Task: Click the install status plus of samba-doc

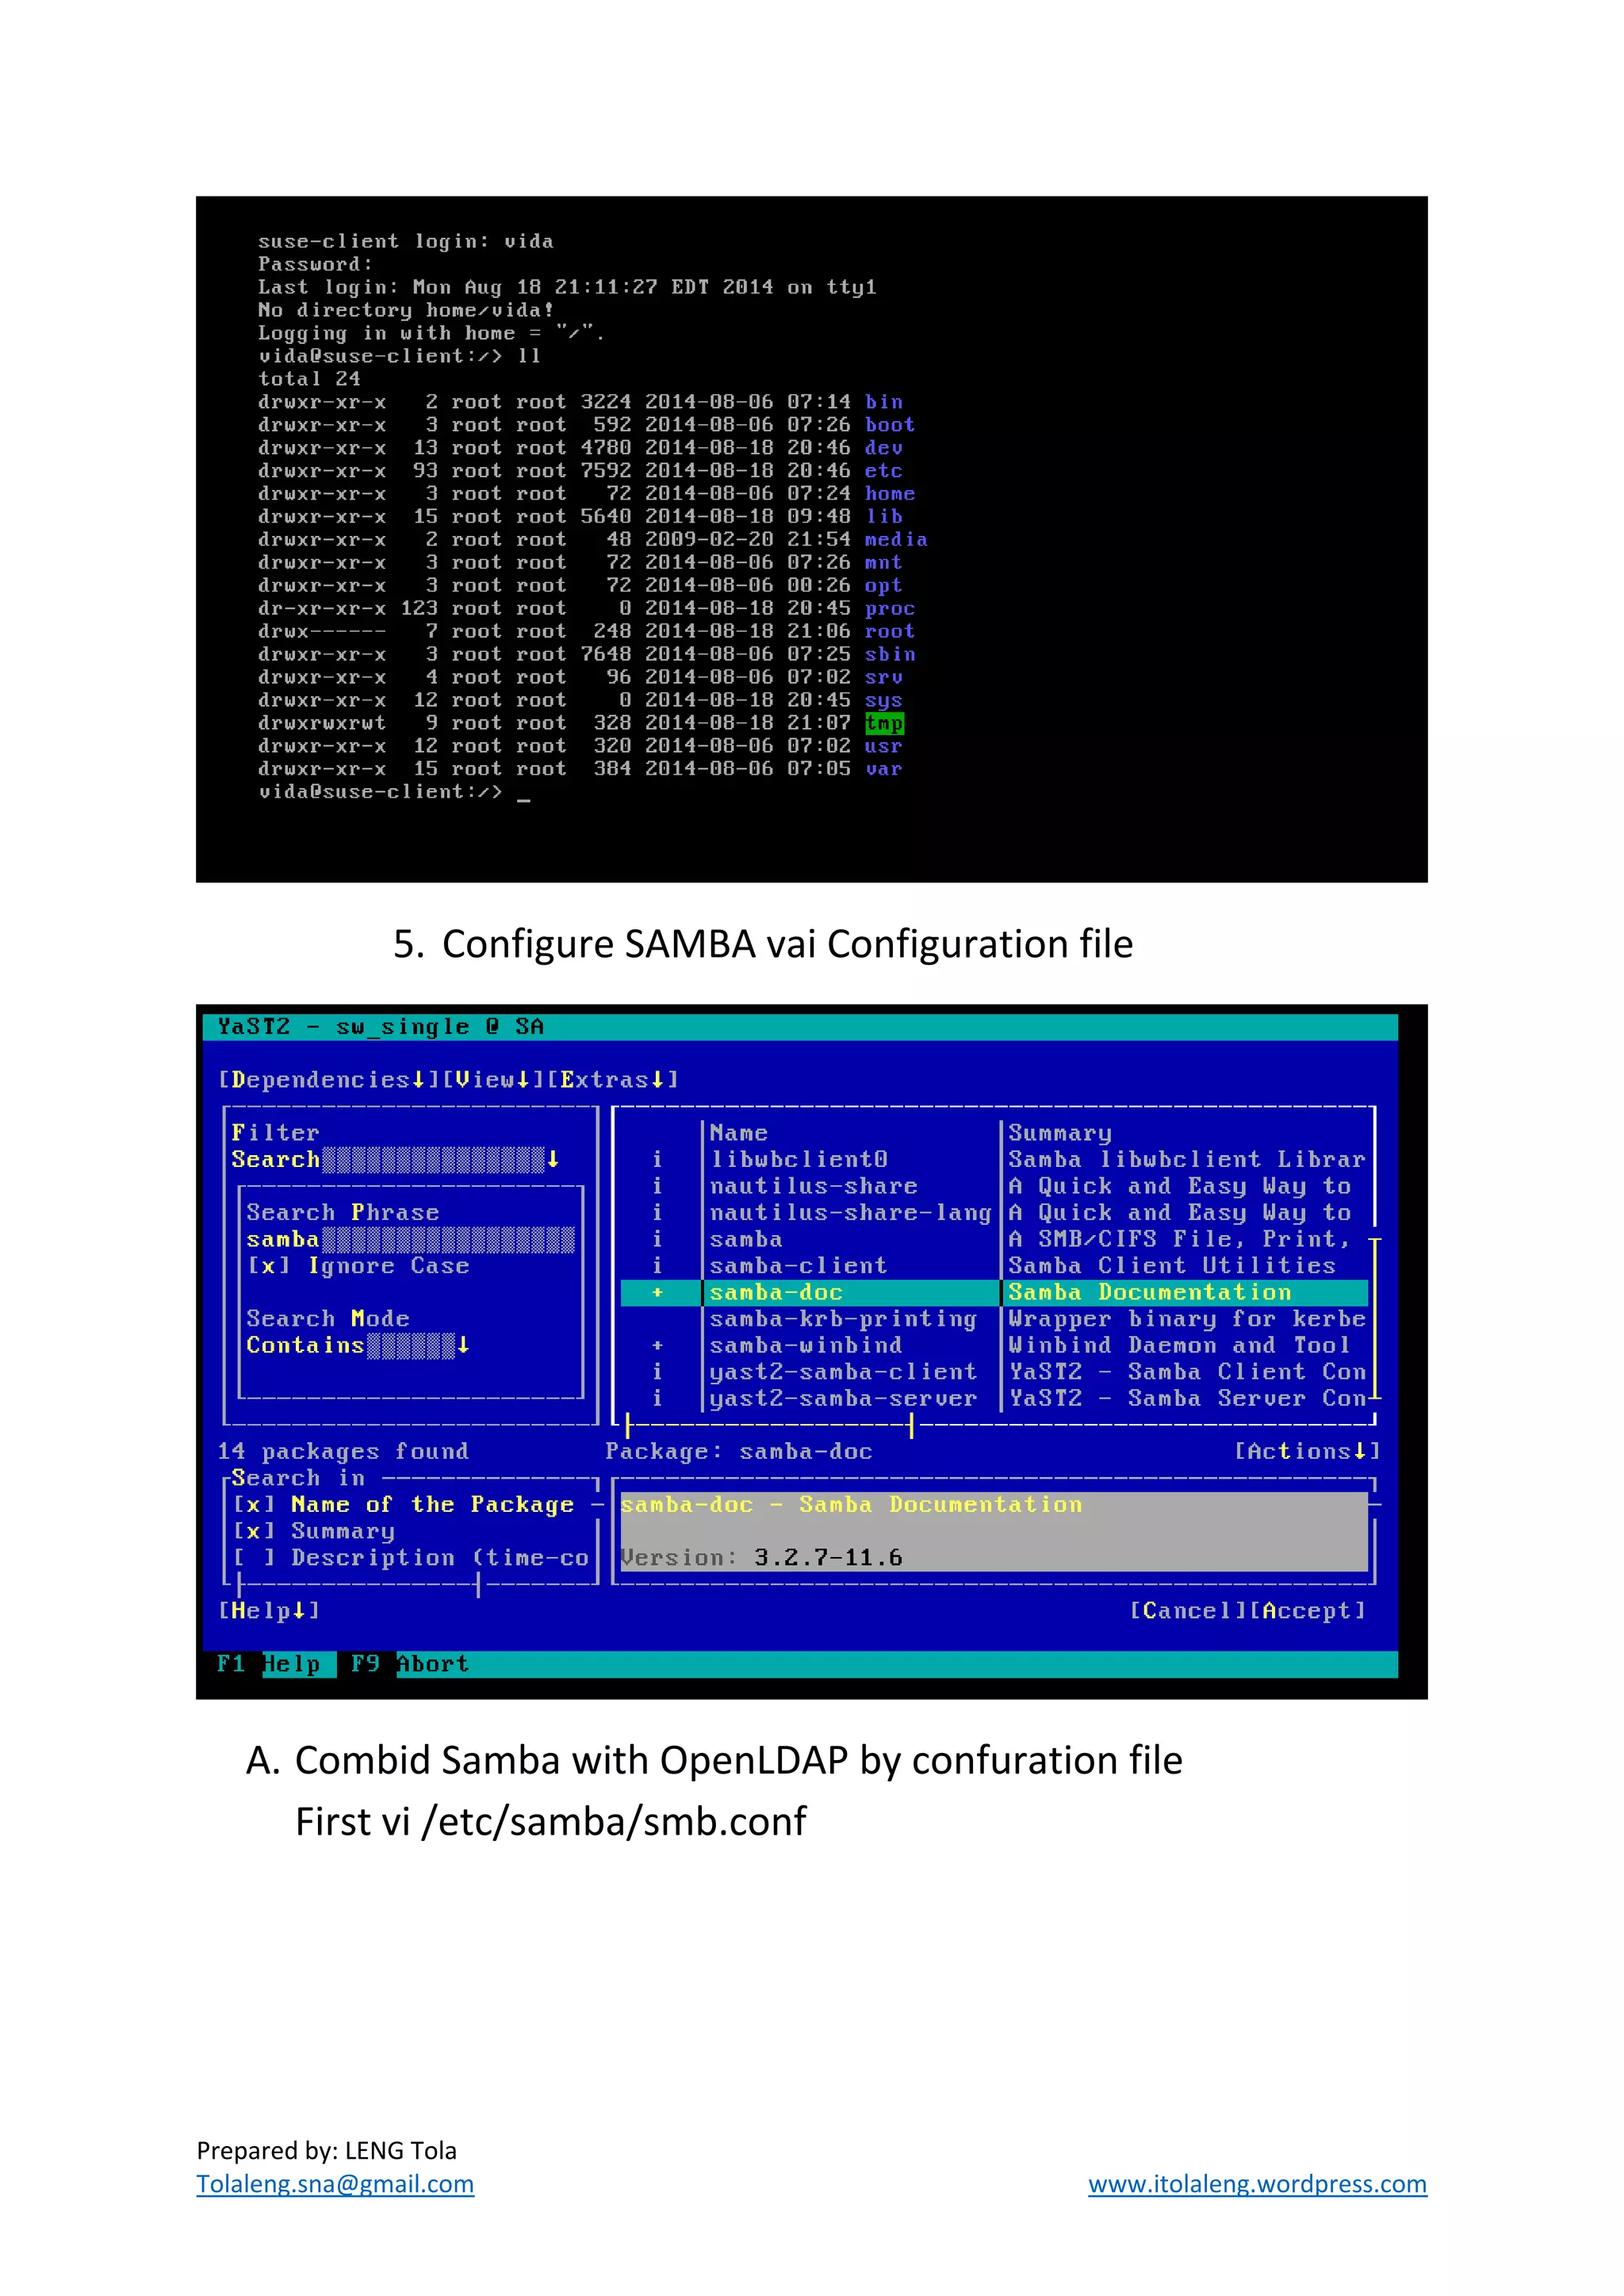Action: (657, 1293)
